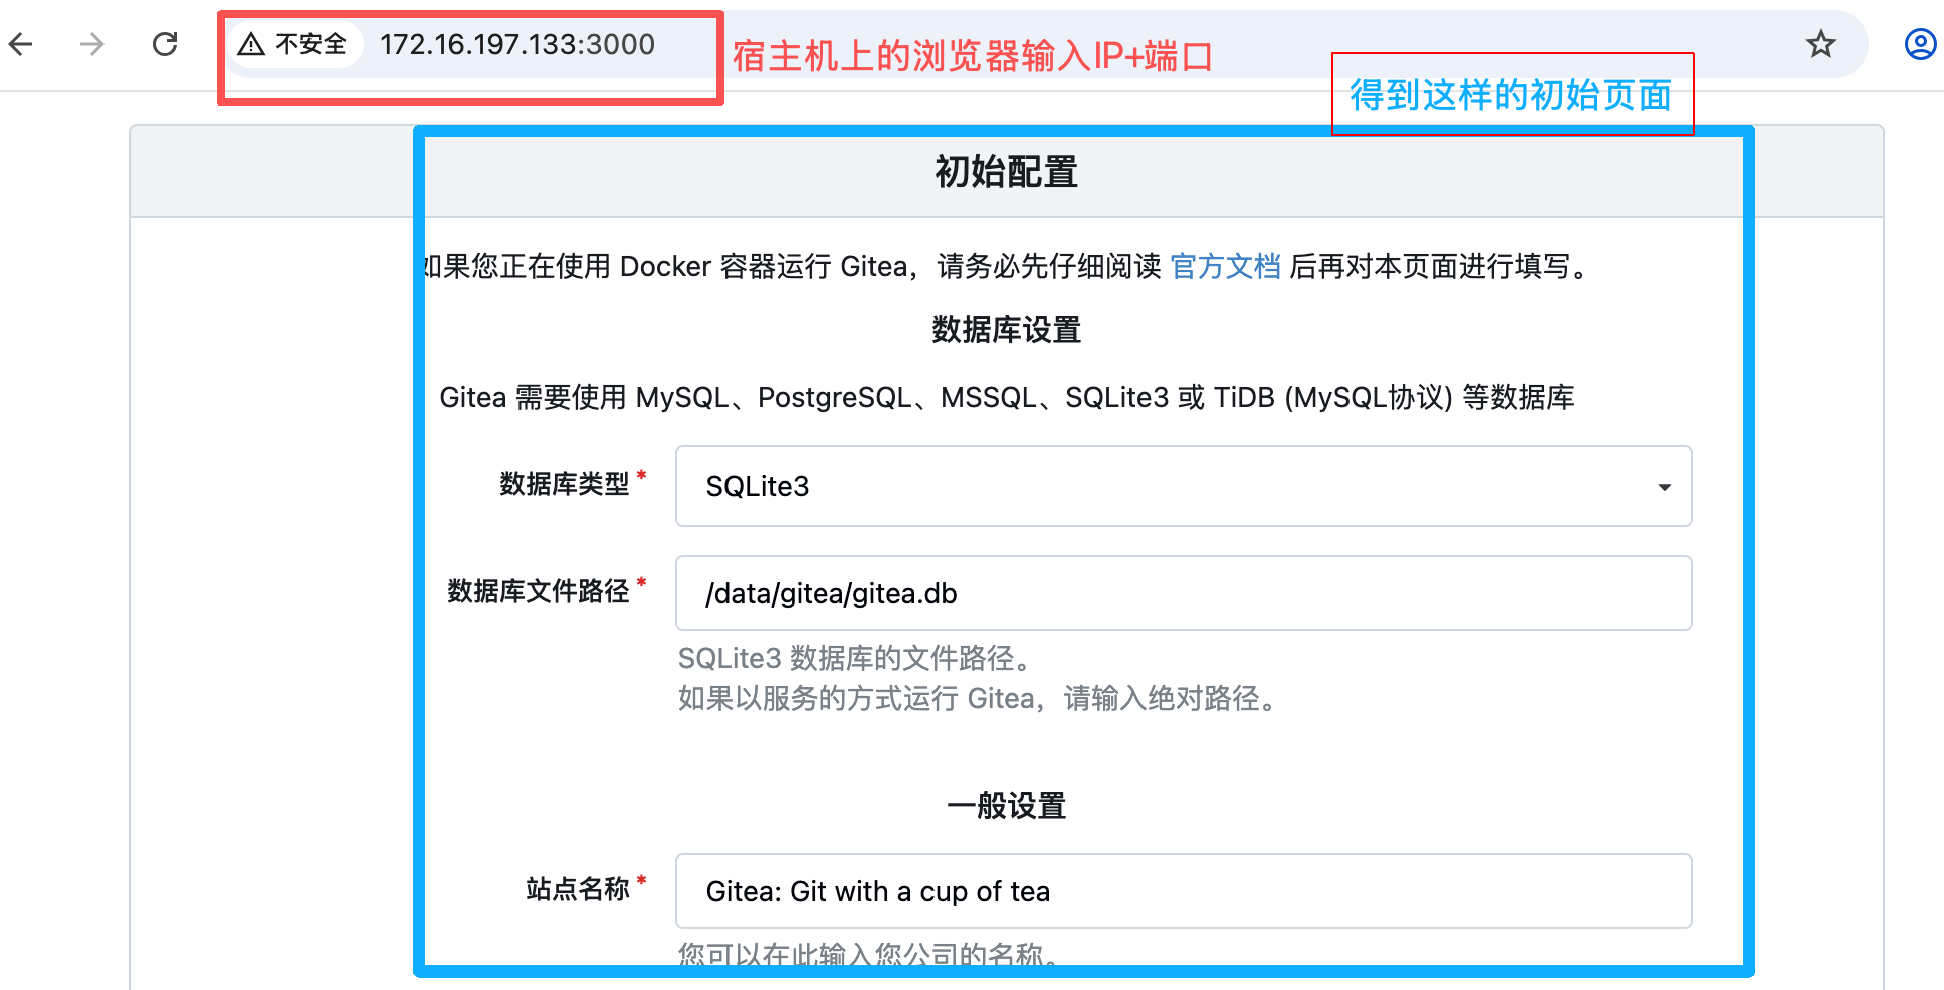This screenshot has height=990, width=1944.
Task: Reload the current page
Action: [165, 44]
